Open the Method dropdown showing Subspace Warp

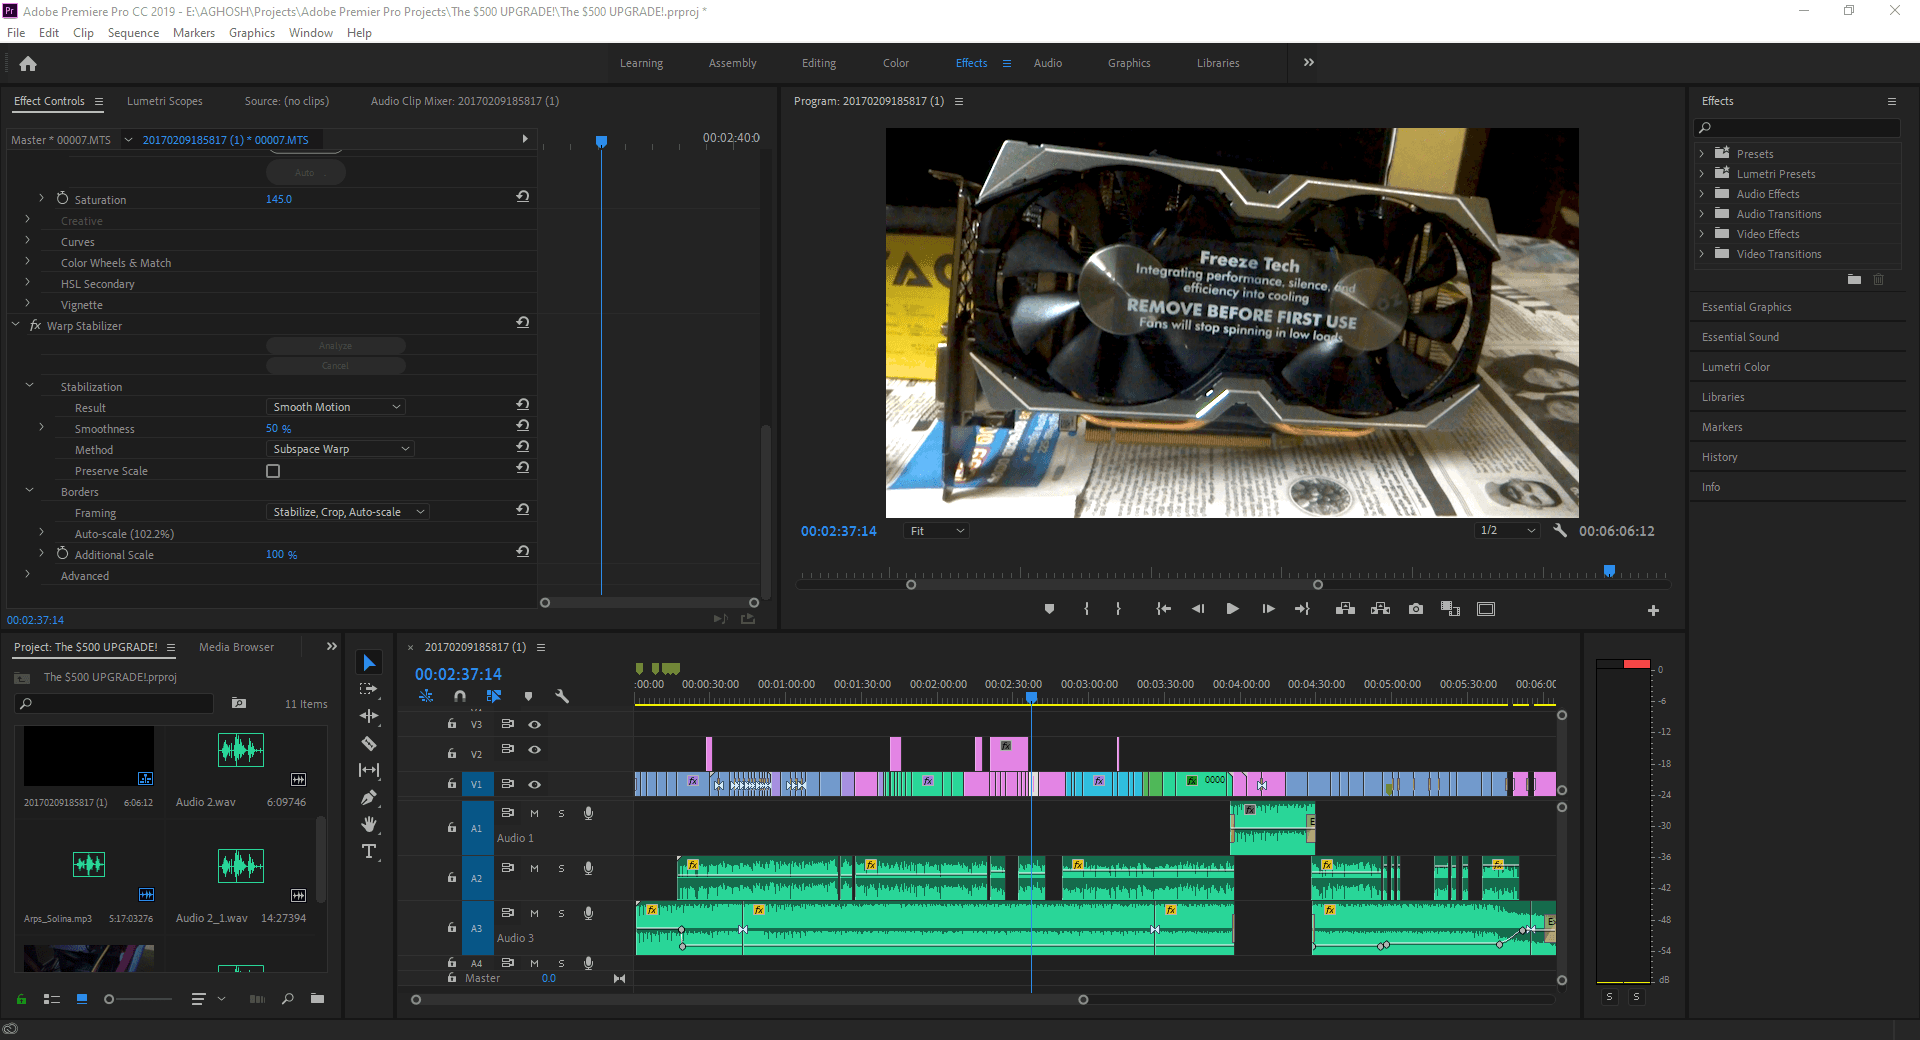click(339, 448)
